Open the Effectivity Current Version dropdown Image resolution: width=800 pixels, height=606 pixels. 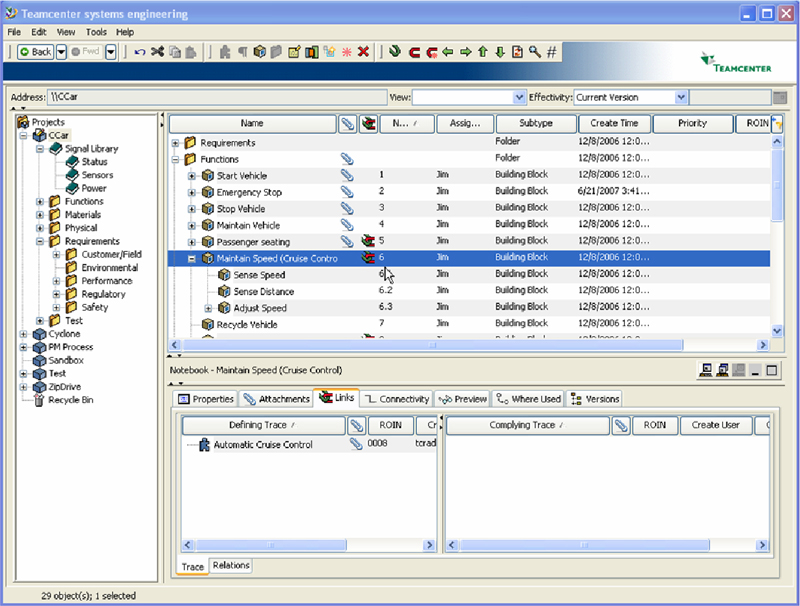click(681, 97)
